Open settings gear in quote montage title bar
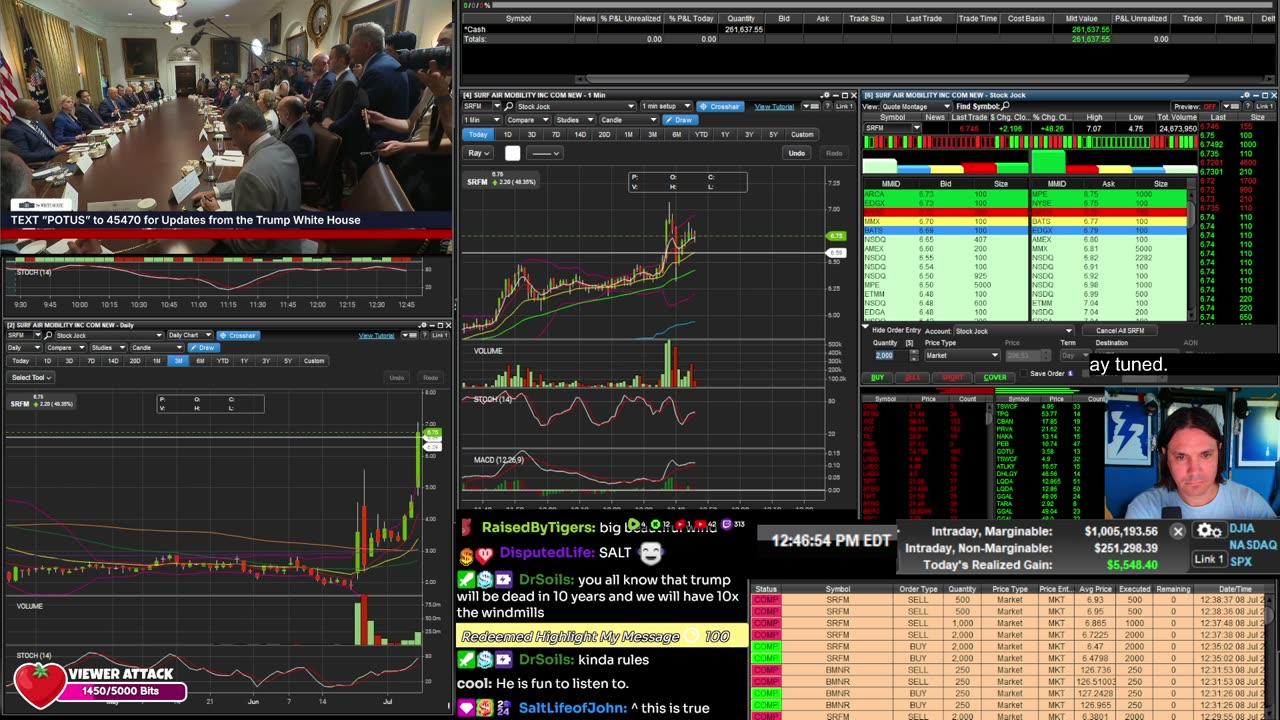The width and height of the screenshot is (1280, 720). click(x=1245, y=95)
